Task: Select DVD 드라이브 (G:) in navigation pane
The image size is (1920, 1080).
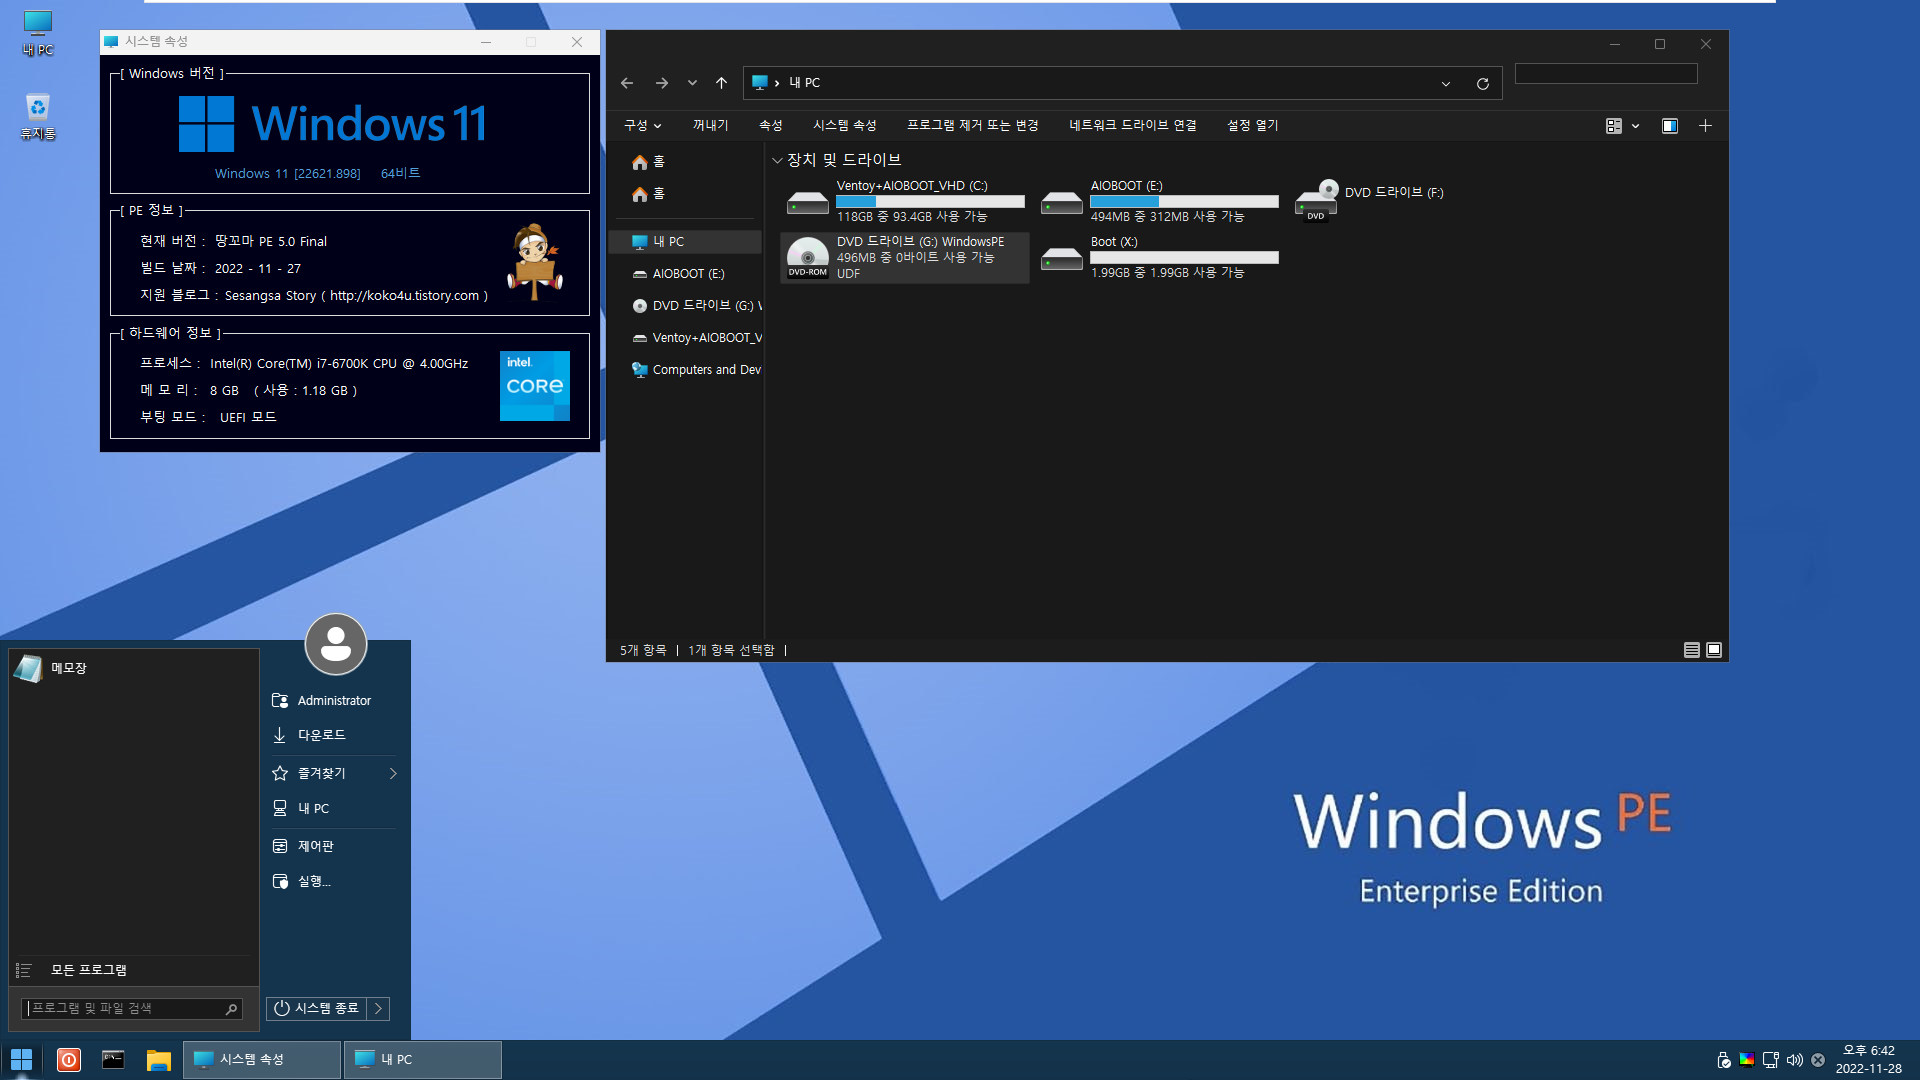Action: click(x=687, y=306)
